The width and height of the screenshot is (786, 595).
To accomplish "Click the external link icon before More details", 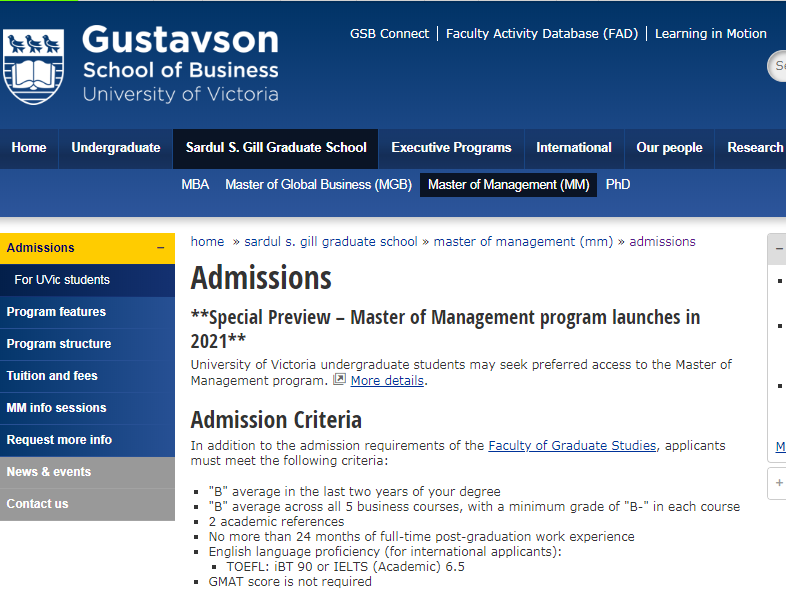I will 339,379.
